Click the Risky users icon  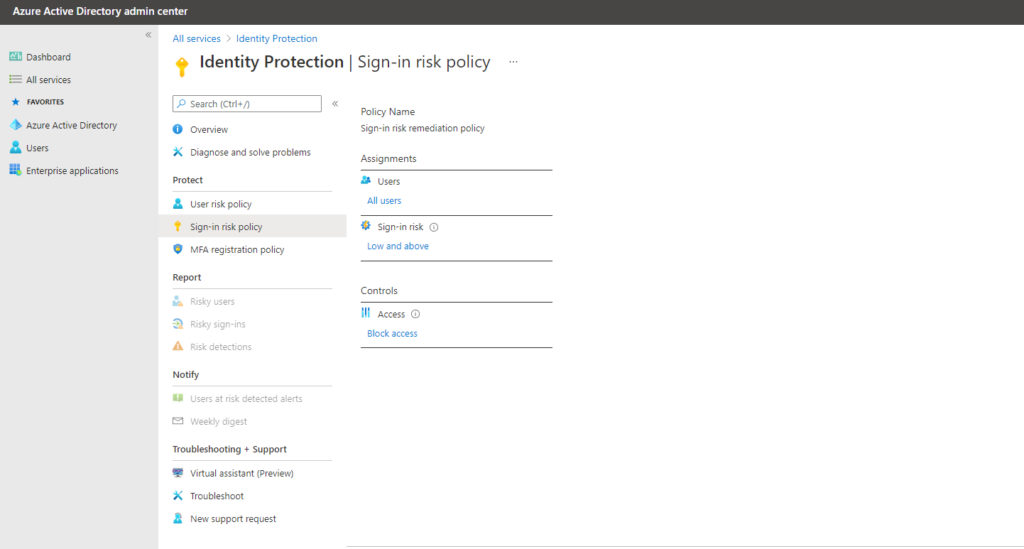[178, 301]
